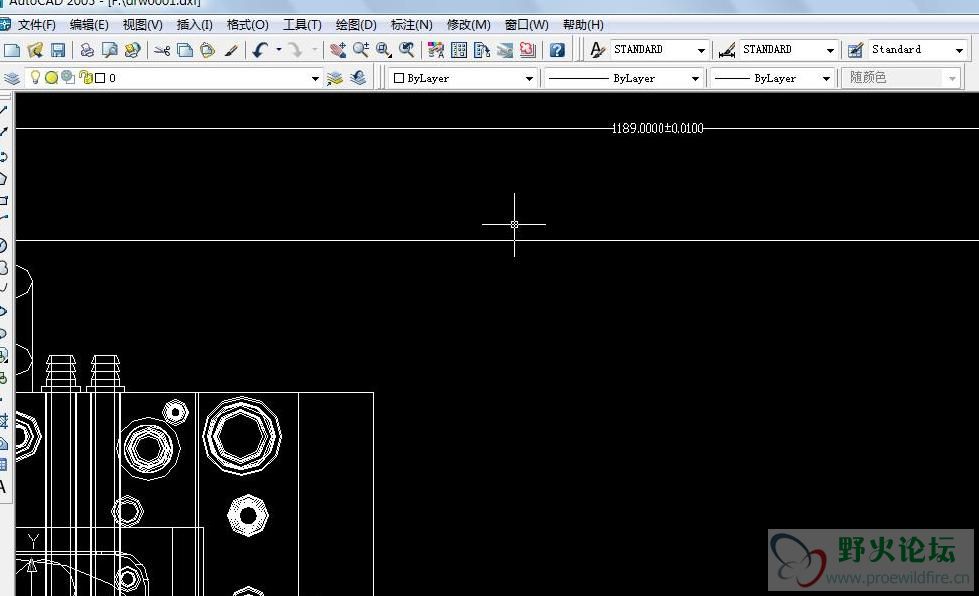Open Plot Preview from the toolbar
Screen dimensions: 979x596
click(x=110, y=50)
